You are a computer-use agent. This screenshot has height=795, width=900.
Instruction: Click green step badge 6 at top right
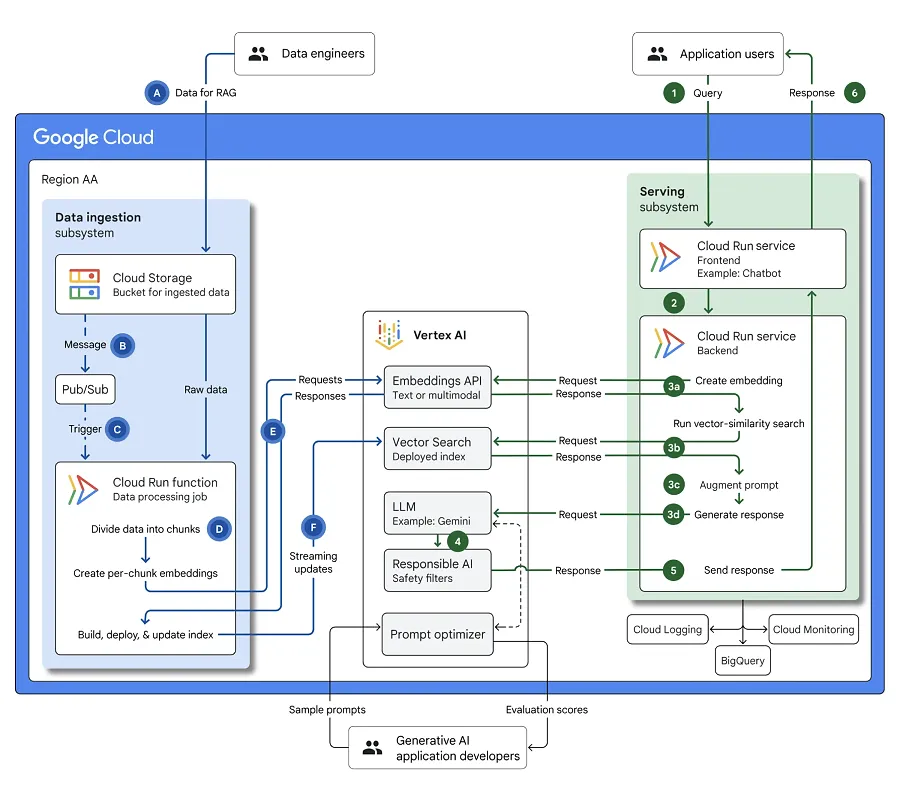click(855, 93)
